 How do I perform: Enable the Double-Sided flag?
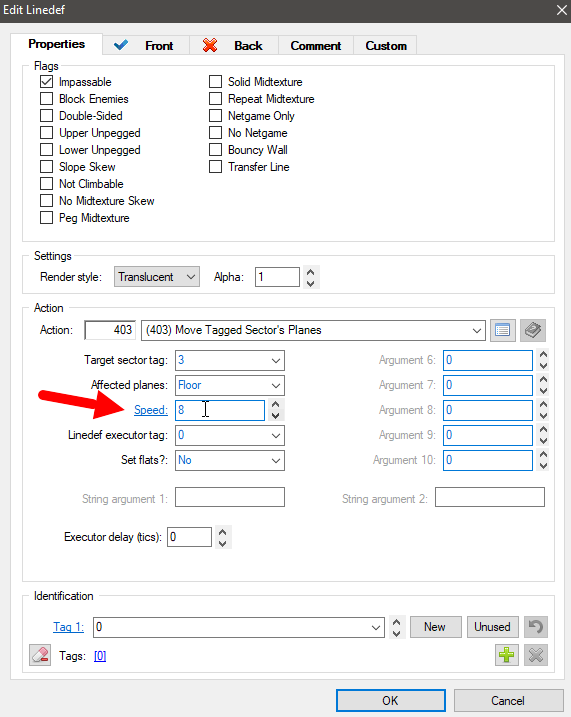click(x=47, y=116)
